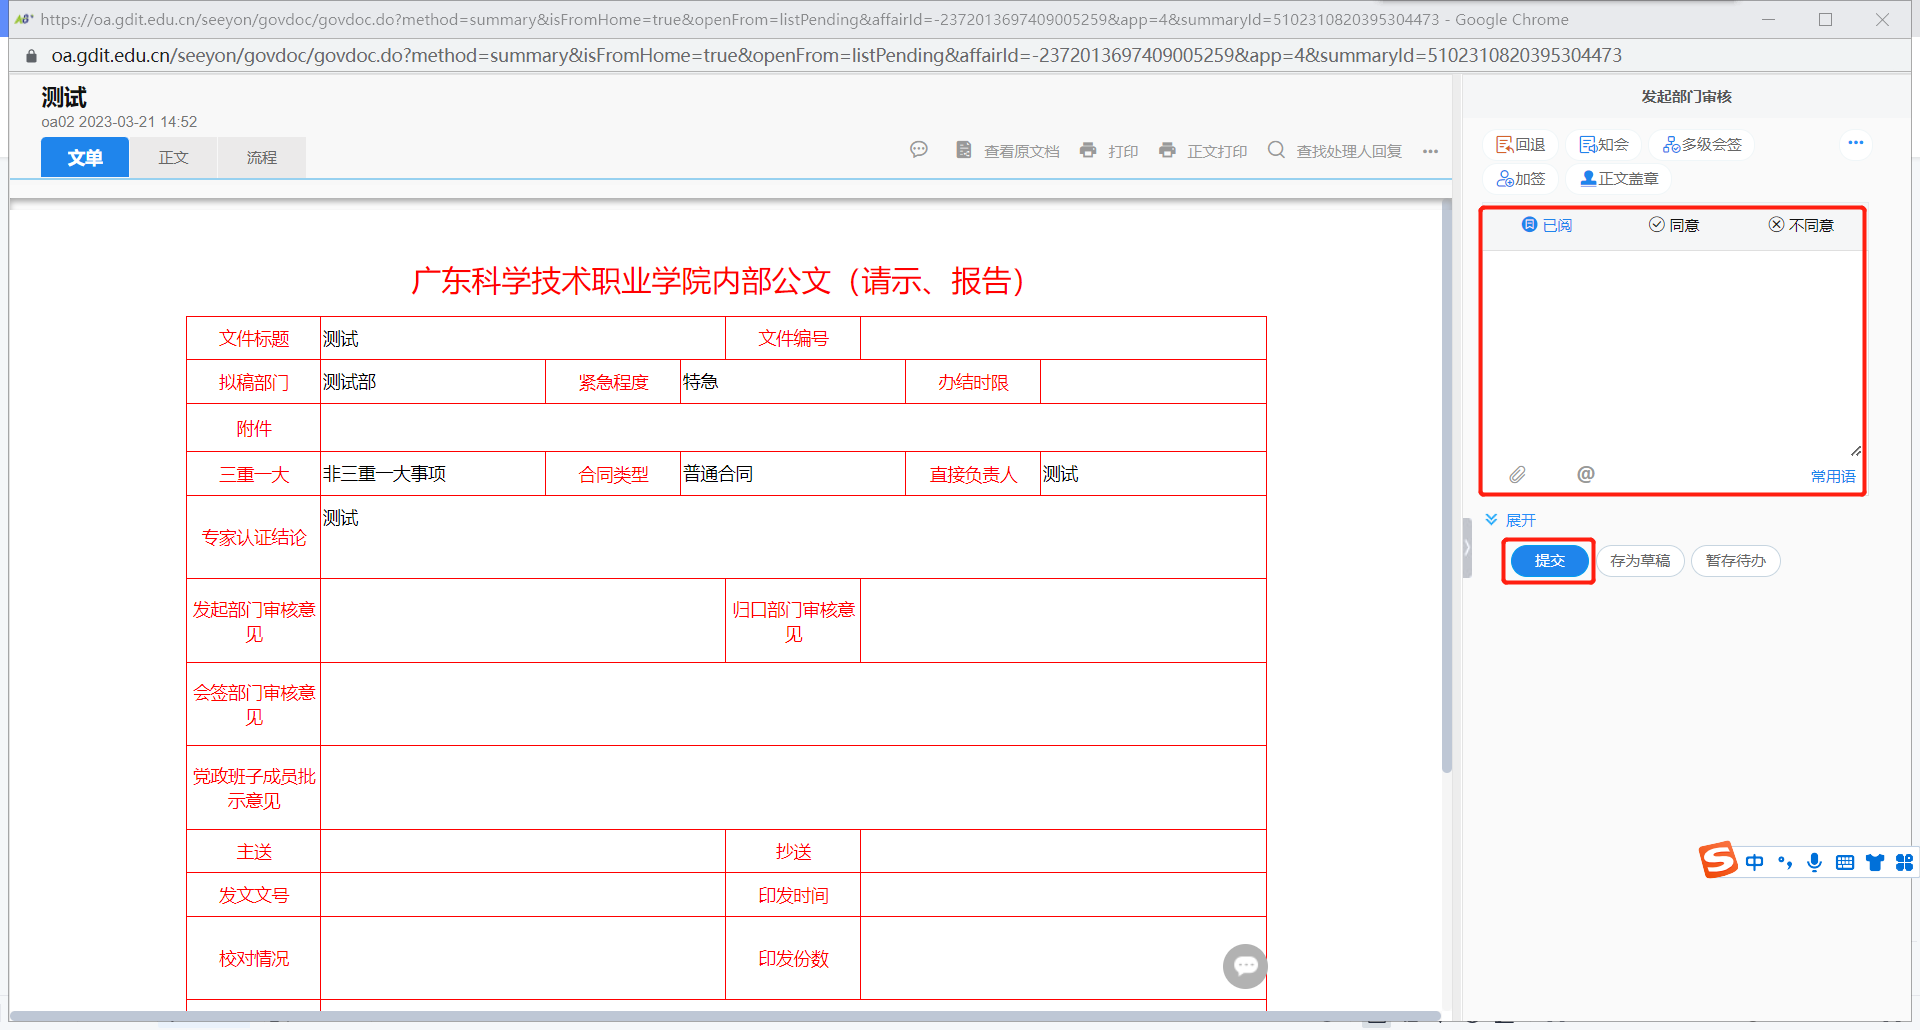
Task: Click the 特急 urgency value
Action: coord(701,382)
